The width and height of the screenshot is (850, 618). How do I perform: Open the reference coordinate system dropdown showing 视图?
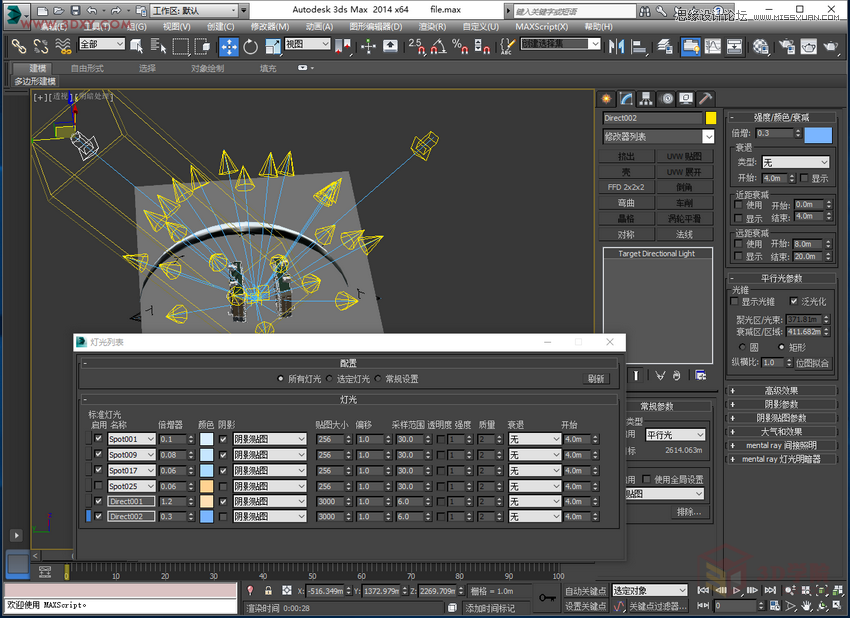305,46
